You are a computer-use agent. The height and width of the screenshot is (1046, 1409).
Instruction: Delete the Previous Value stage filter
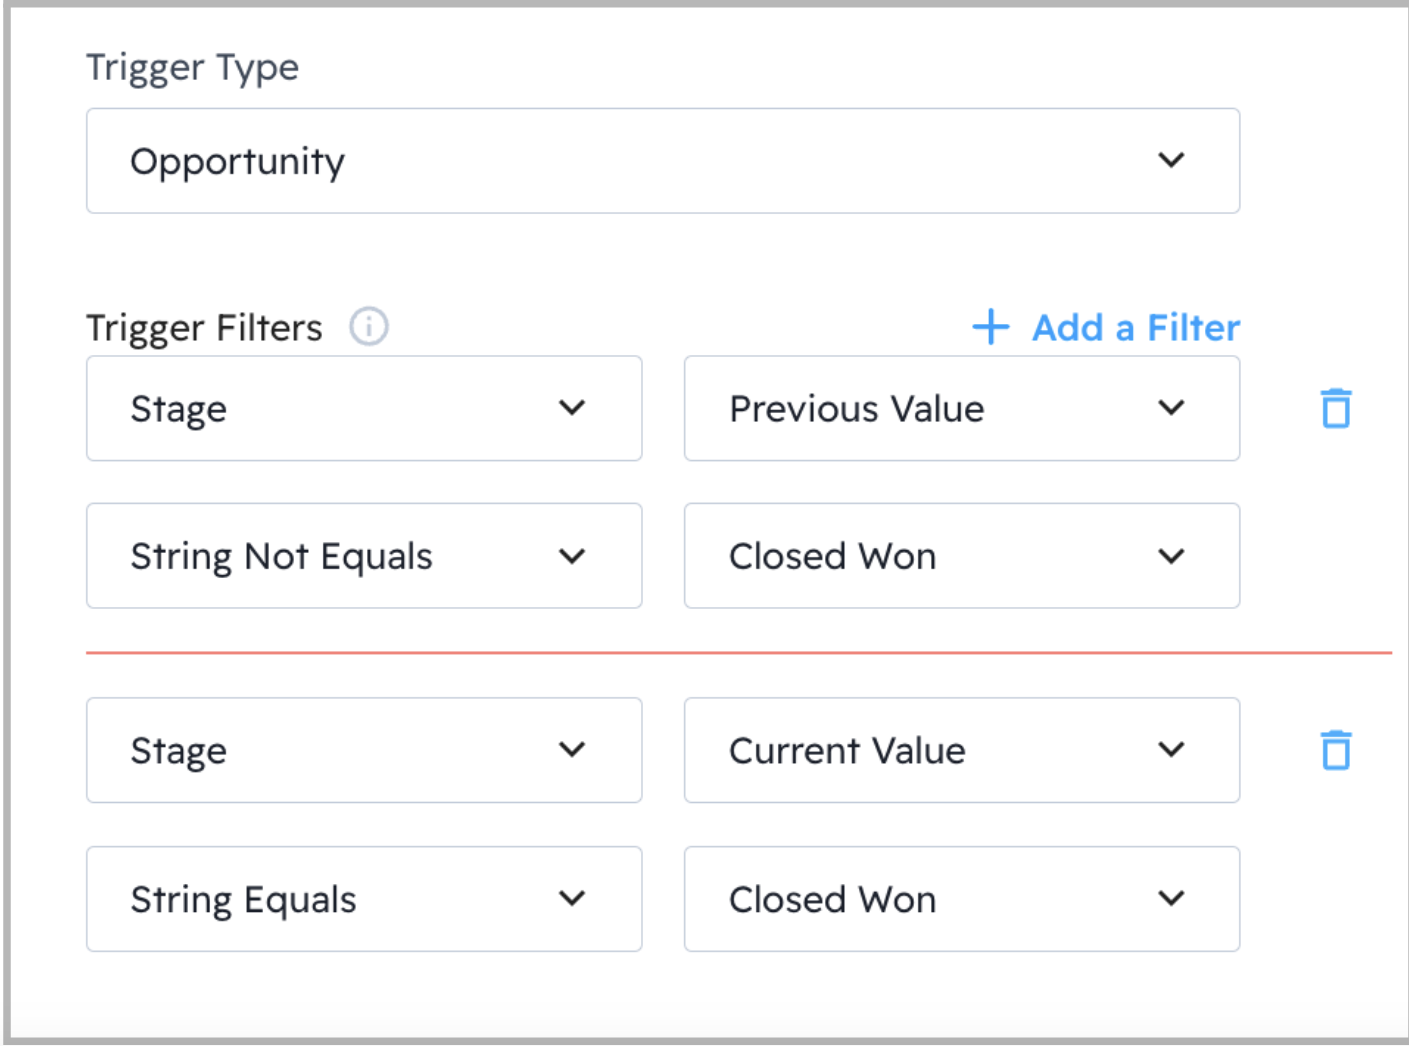(x=1336, y=408)
